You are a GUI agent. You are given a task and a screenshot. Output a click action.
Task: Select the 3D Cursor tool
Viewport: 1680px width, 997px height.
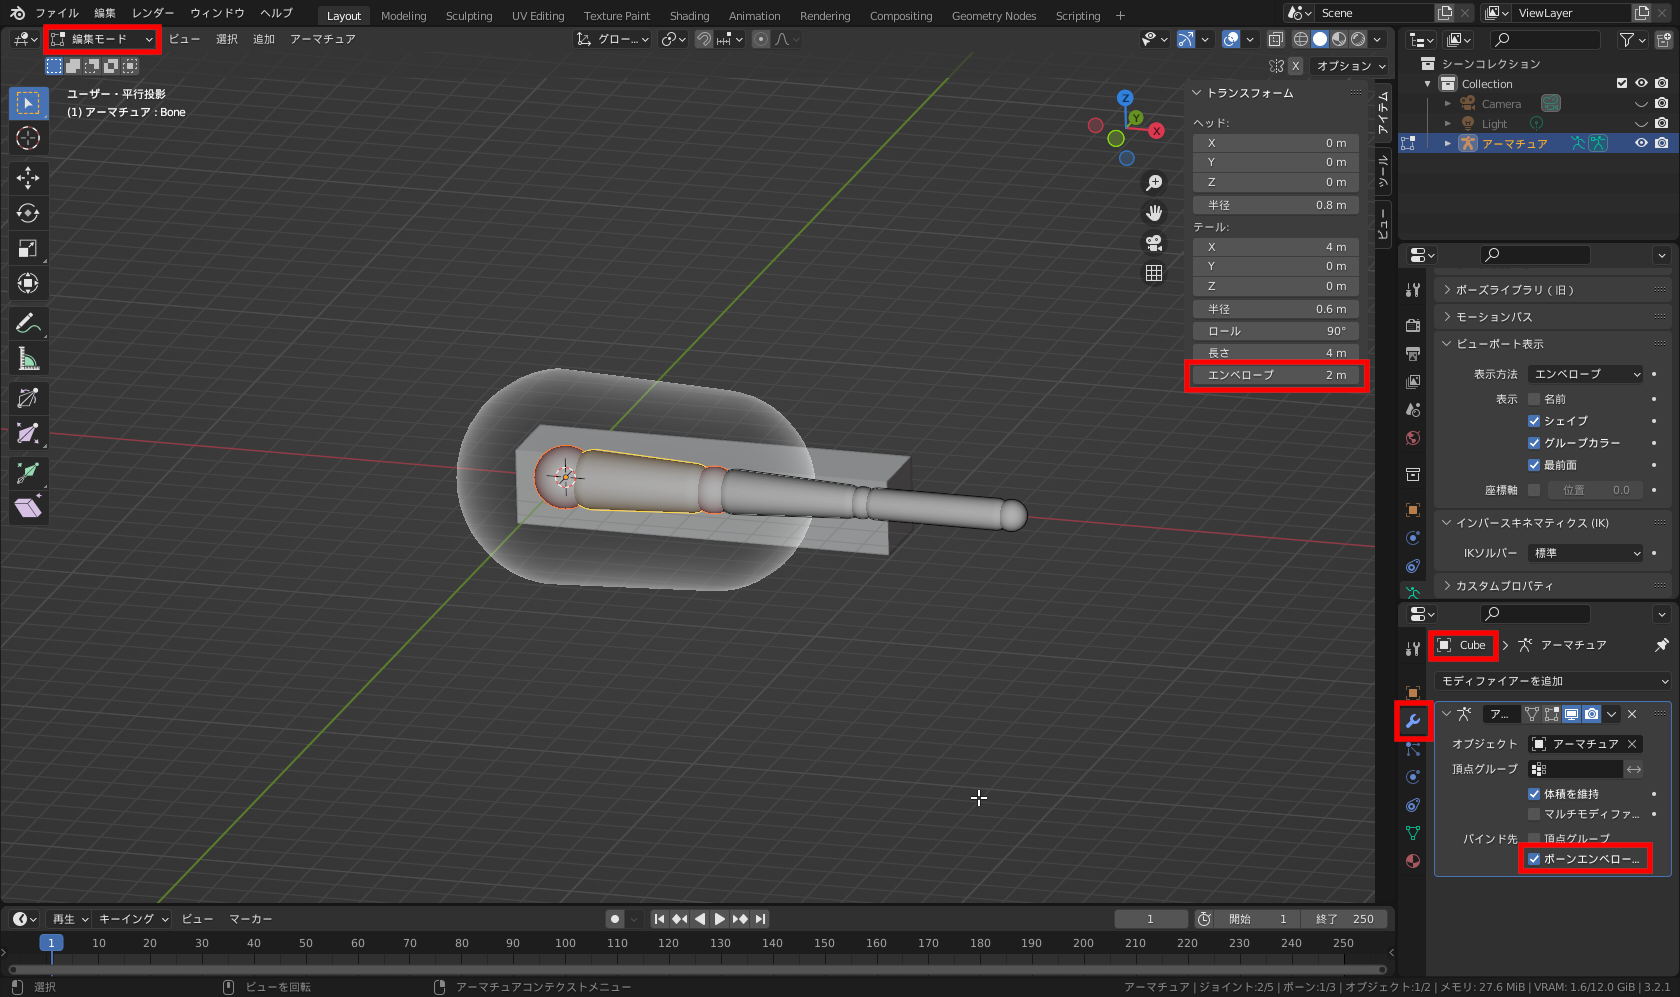point(28,138)
